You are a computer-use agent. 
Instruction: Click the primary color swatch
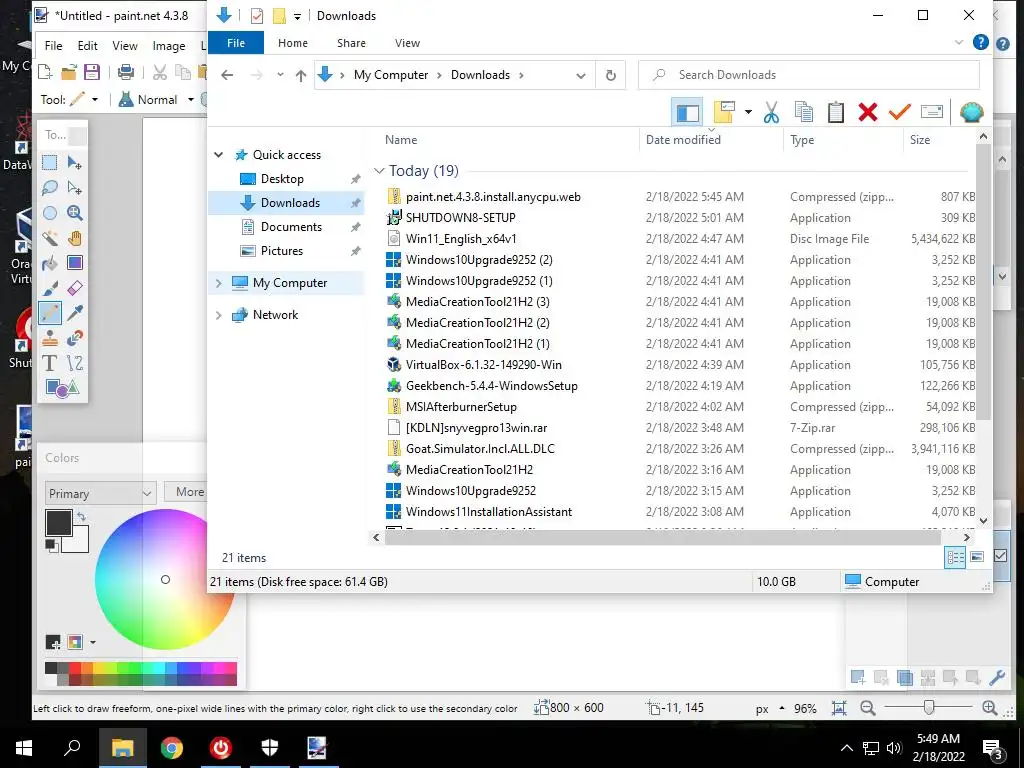(59, 523)
